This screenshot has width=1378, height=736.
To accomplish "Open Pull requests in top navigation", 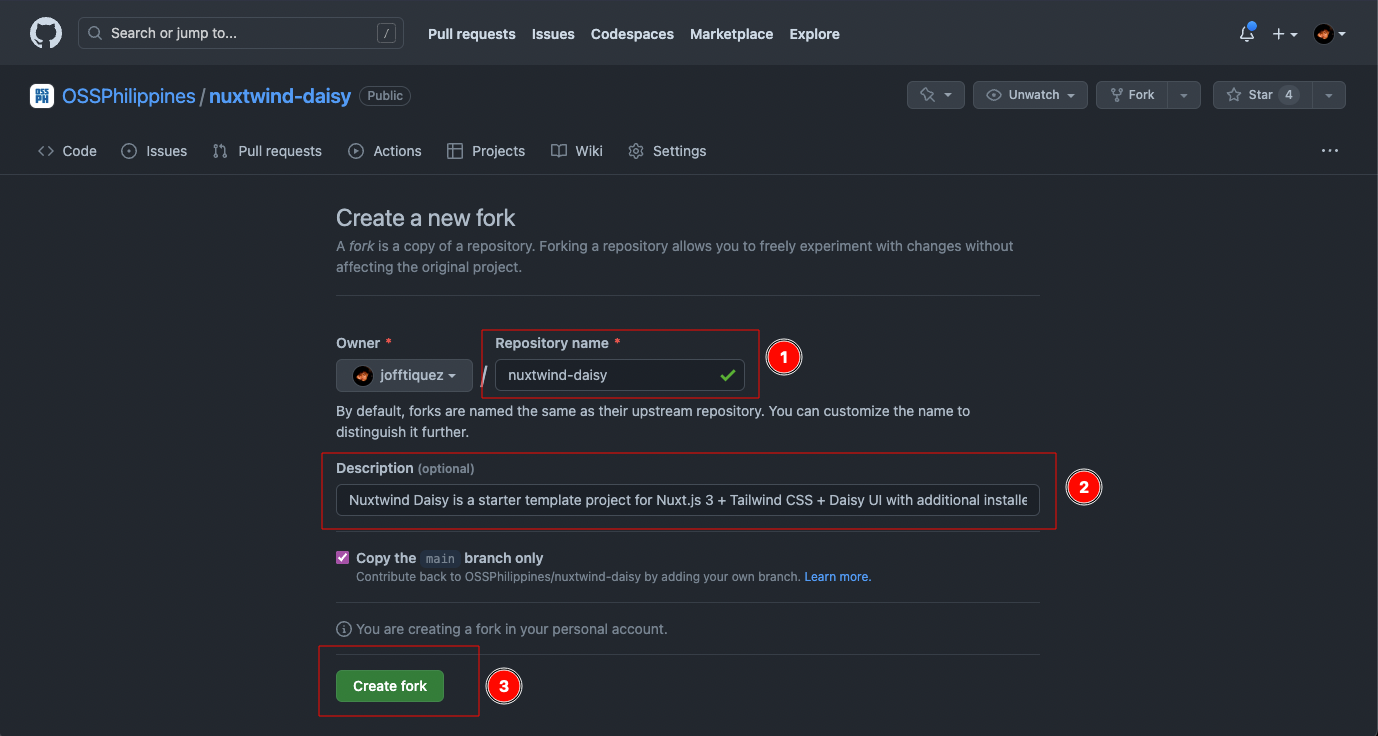I will click(472, 34).
